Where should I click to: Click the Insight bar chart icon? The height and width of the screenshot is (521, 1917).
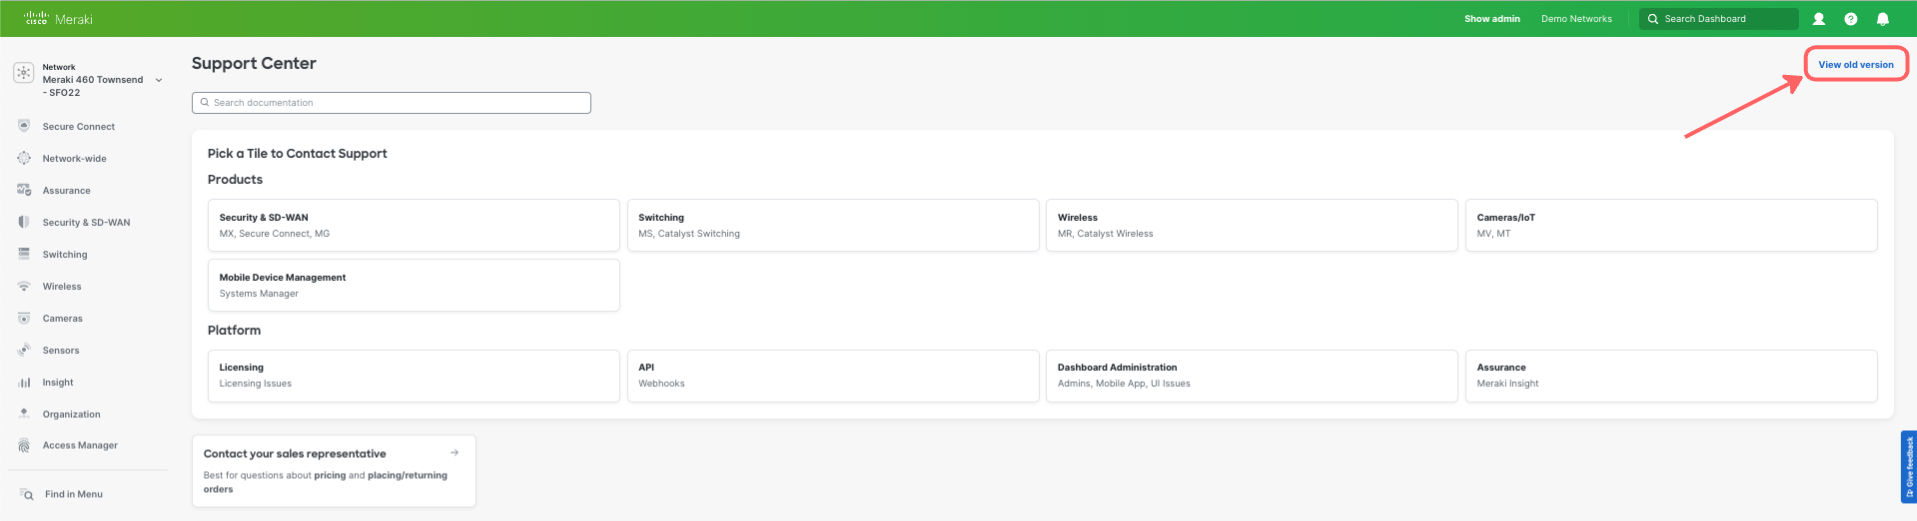point(24,382)
